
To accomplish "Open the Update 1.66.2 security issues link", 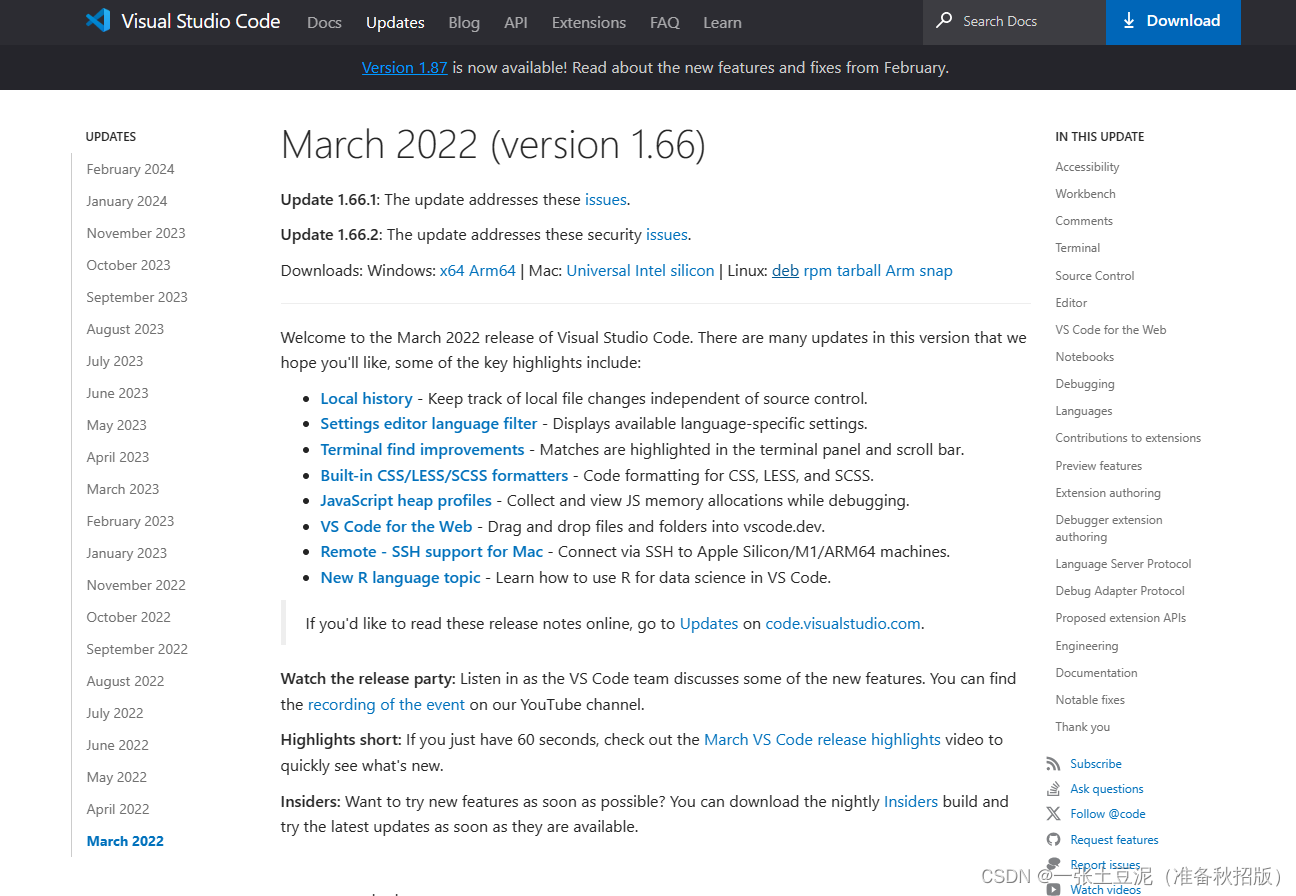I will coord(667,235).
